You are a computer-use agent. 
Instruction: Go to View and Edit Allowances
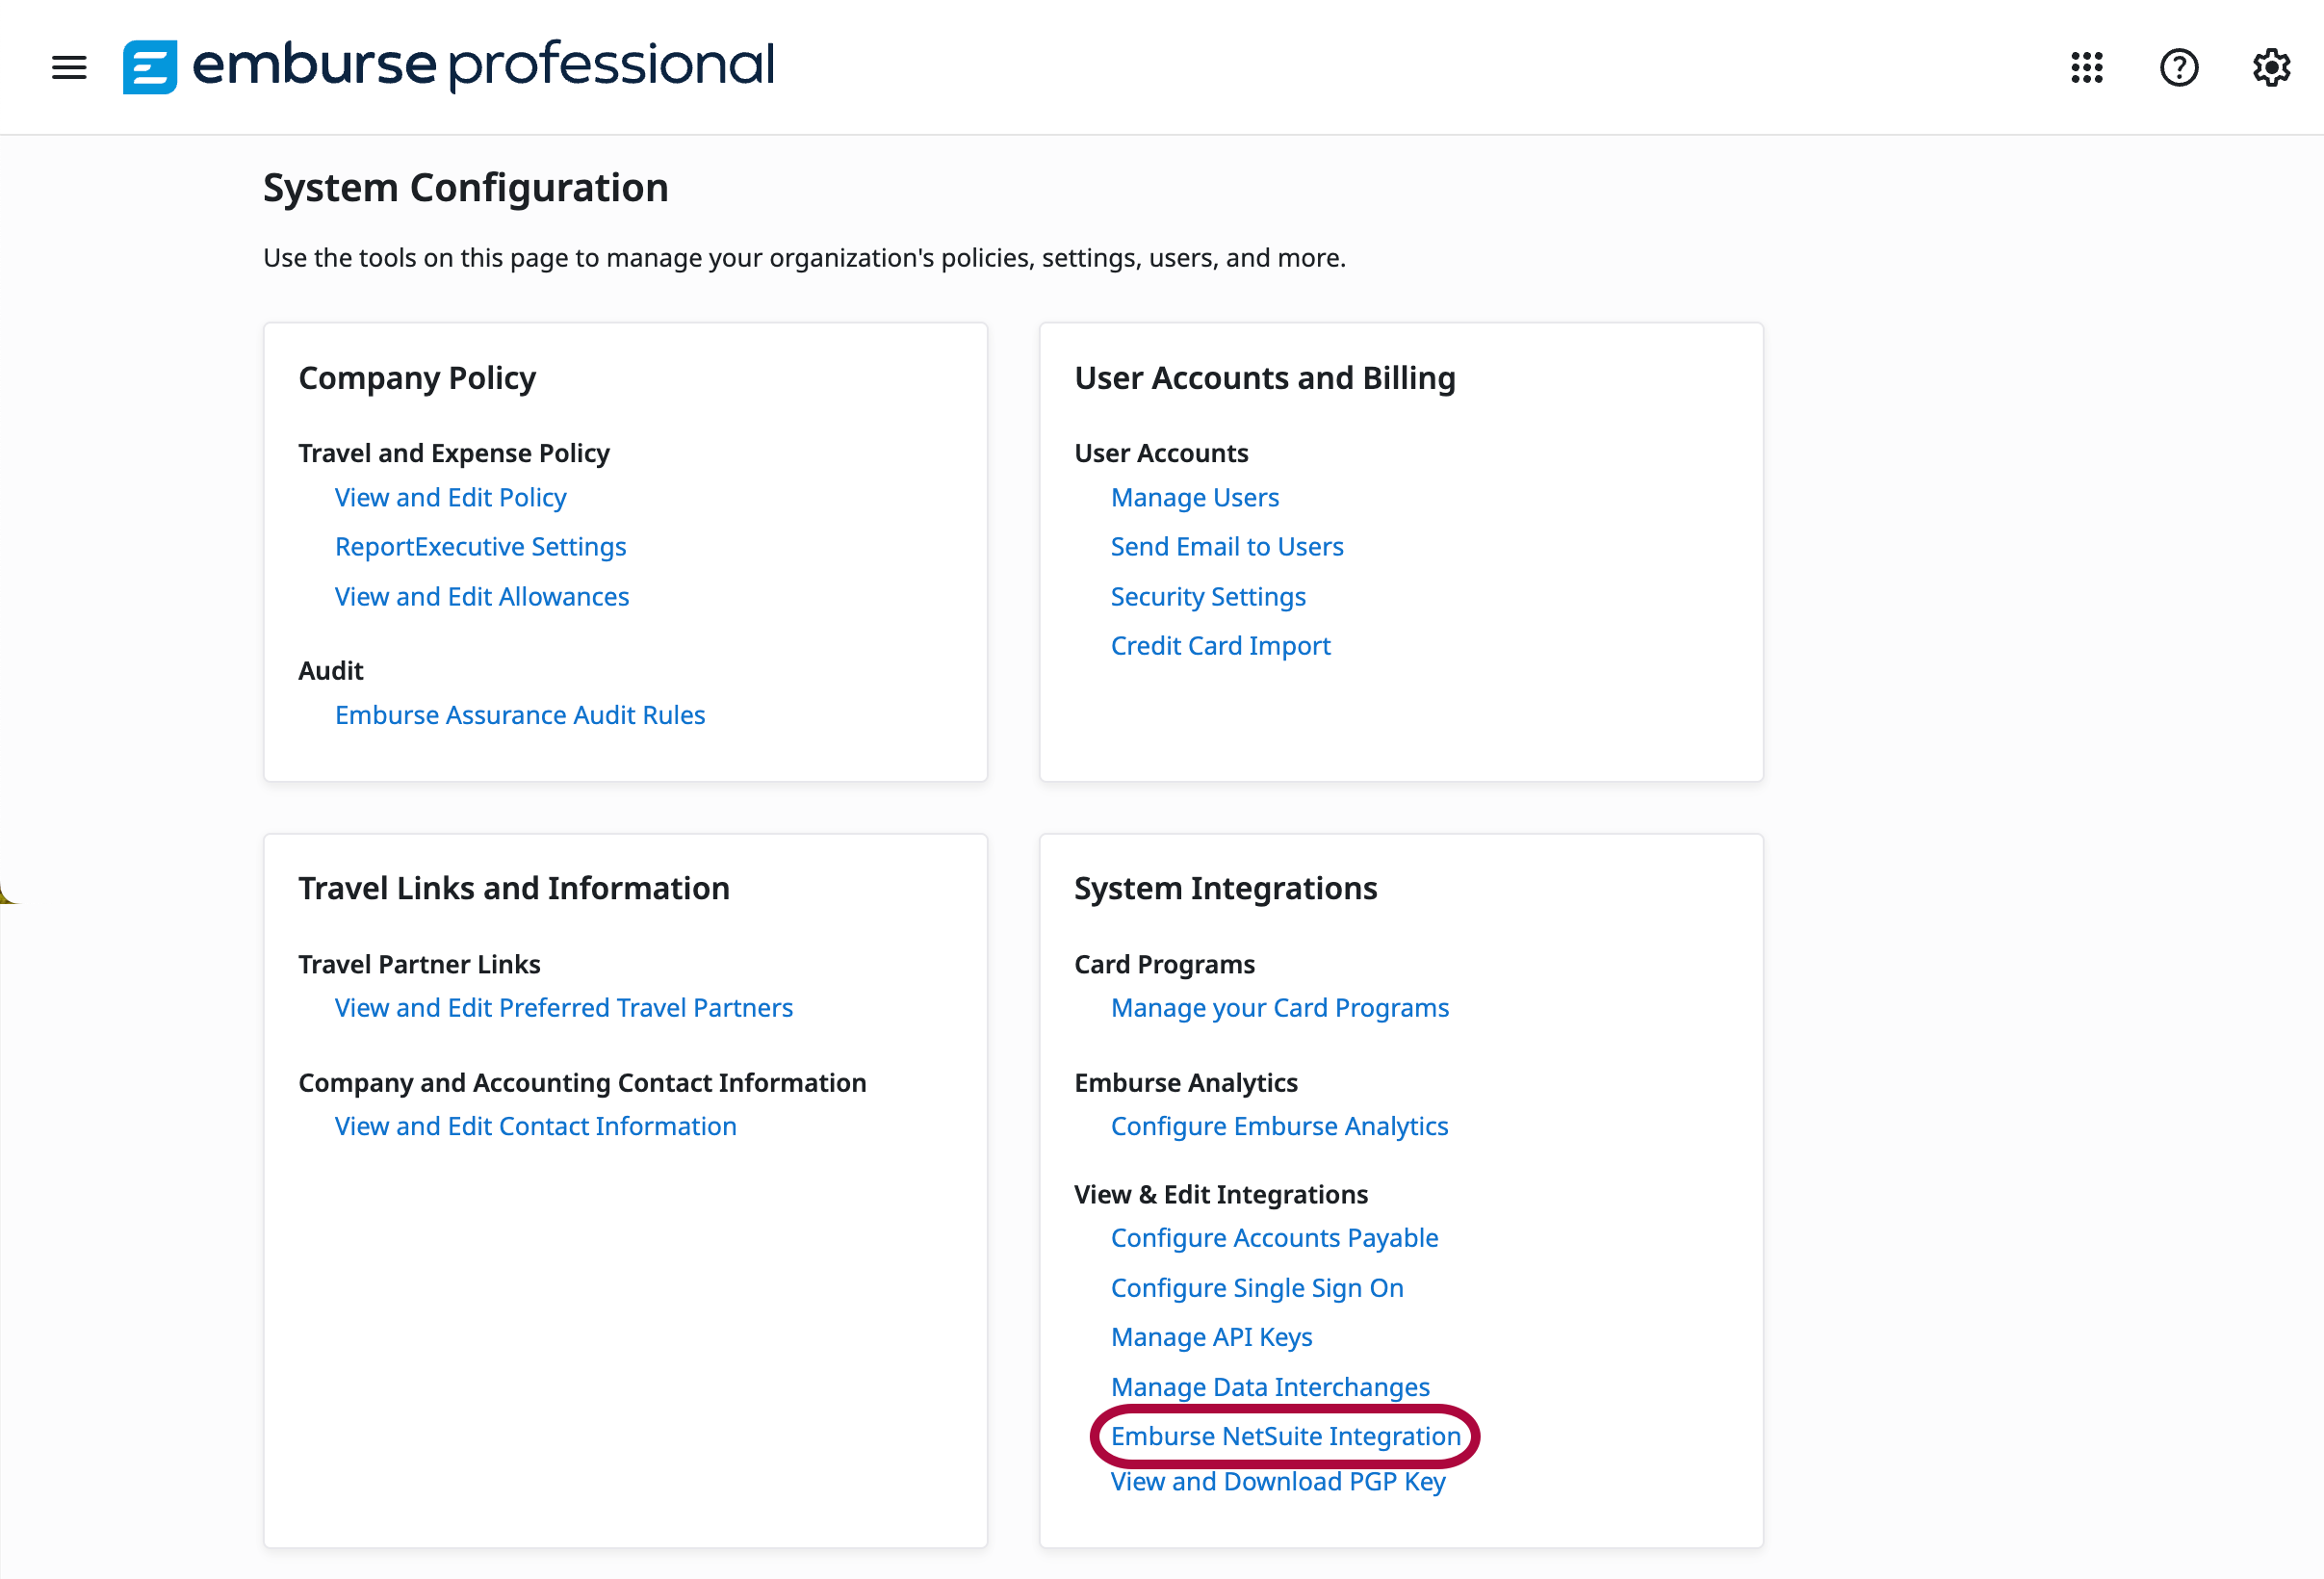click(x=481, y=596)
